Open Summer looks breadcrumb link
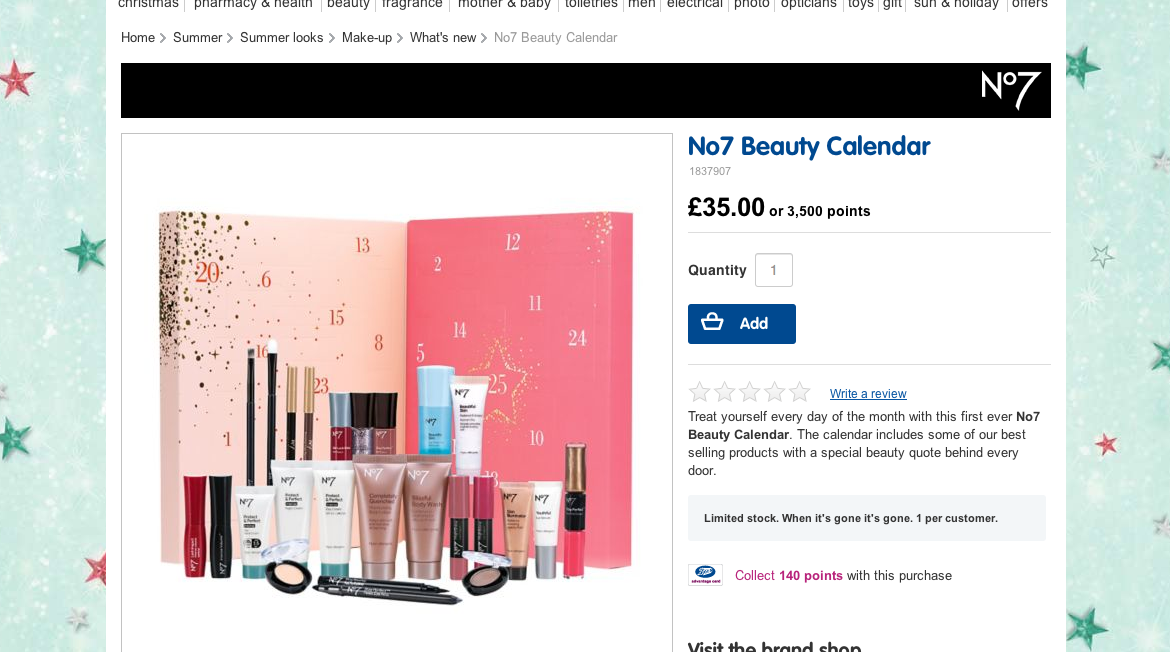Viewport: 1170px width, 652px height. click(281, 37)
